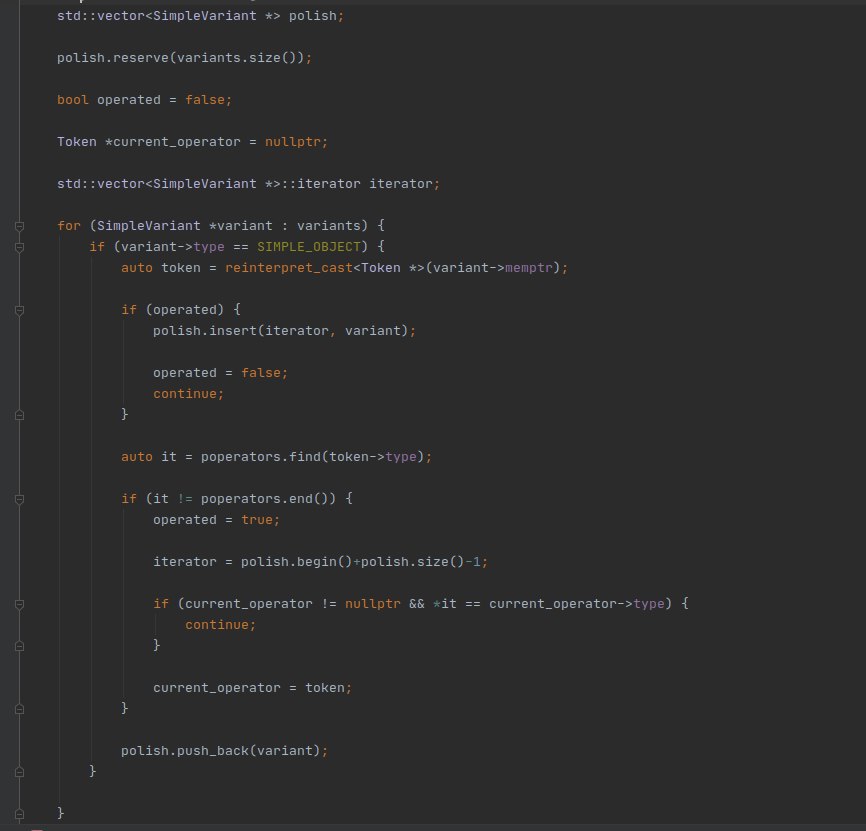Image resolution: width=866 pixels, height=831 pixels.
Task: Click fold end marker below 'polish.push_back(variant);'
Action: click(19, 772)
